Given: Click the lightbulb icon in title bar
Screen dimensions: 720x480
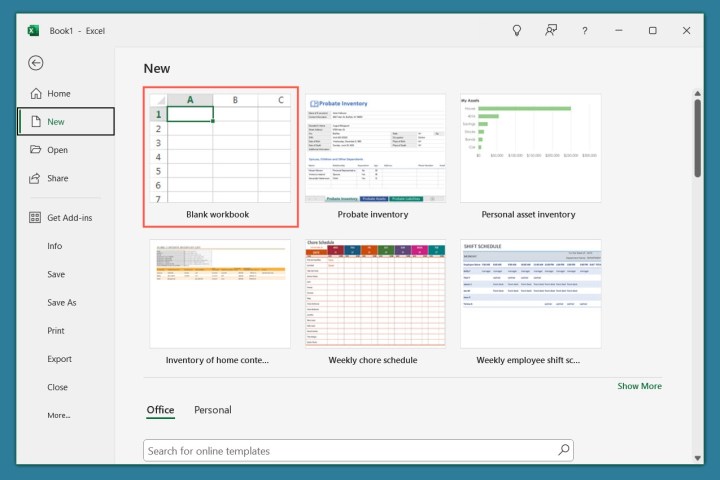Looking at the screenshot, I should tap(516, 31).
